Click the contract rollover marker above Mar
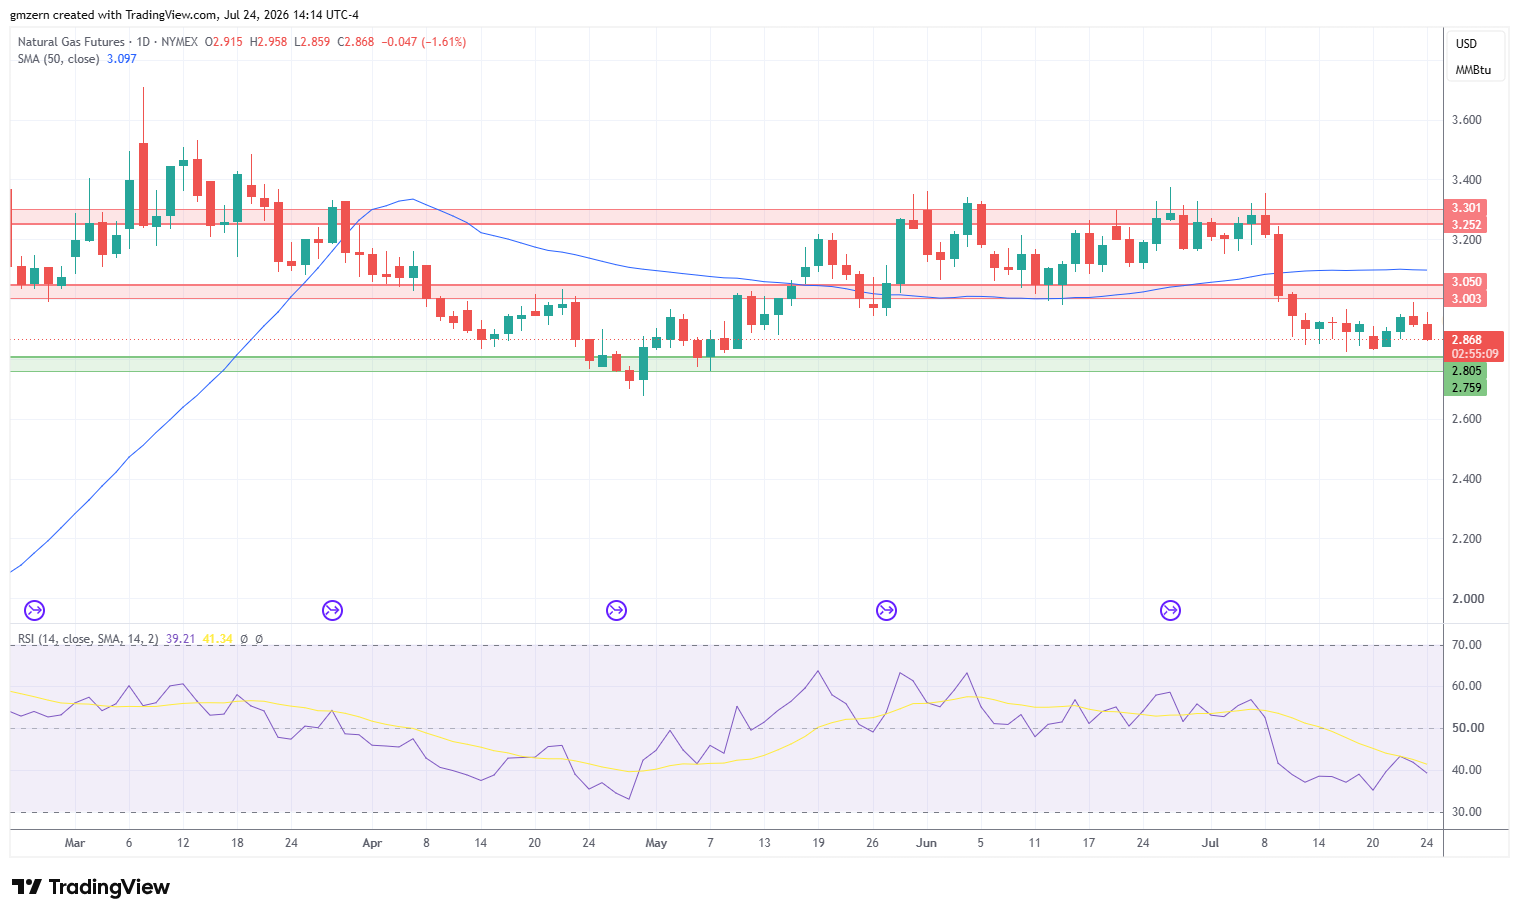The image size is (1519, 917). pos(34,610)
